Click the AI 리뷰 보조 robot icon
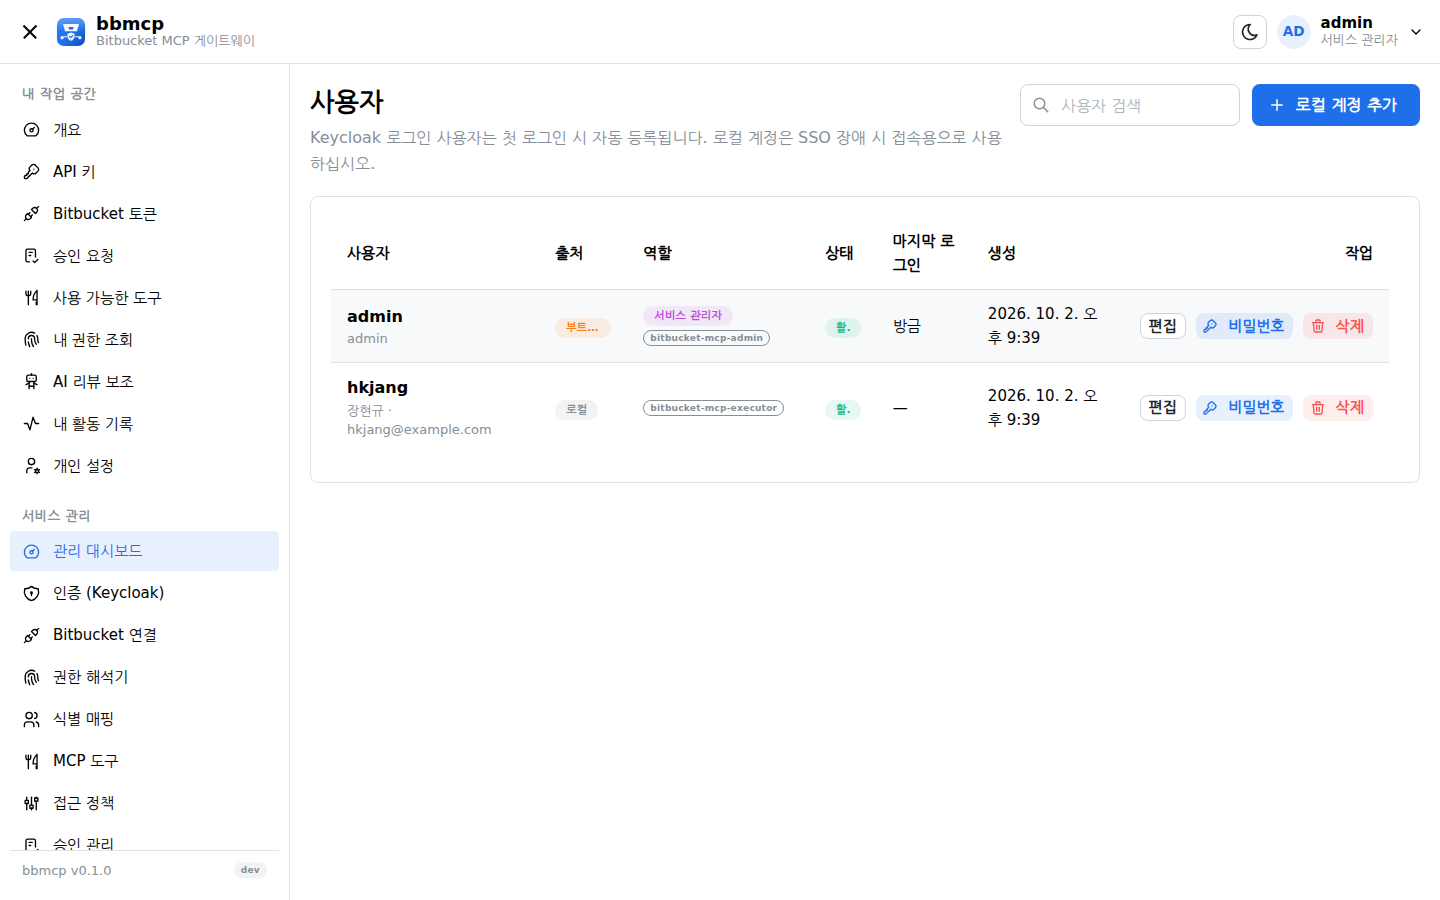This screenshot has height=900, width=1440. pos(32,382)
